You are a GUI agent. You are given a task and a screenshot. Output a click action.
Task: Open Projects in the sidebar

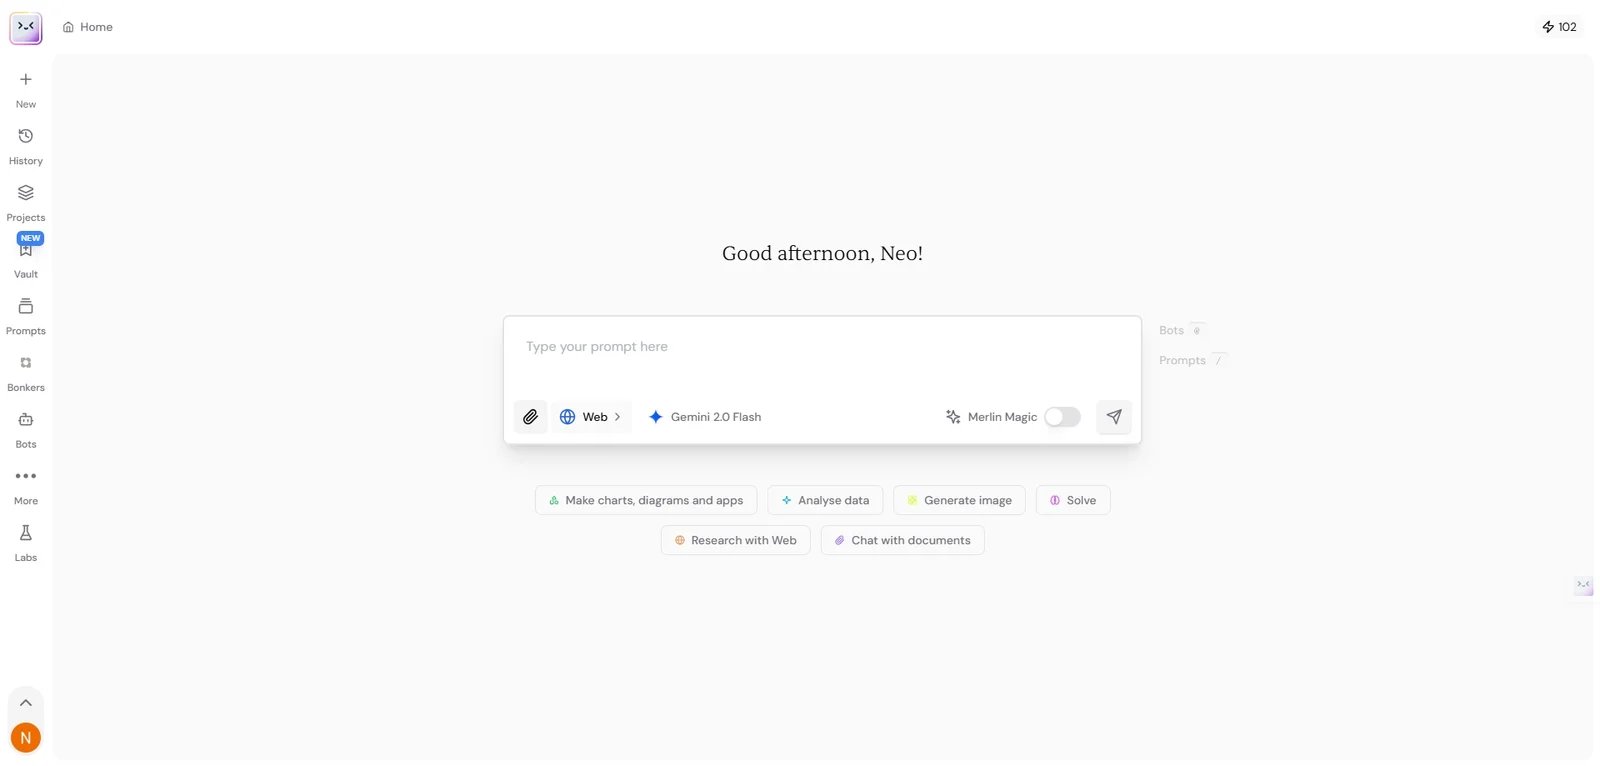click(26, 201)
